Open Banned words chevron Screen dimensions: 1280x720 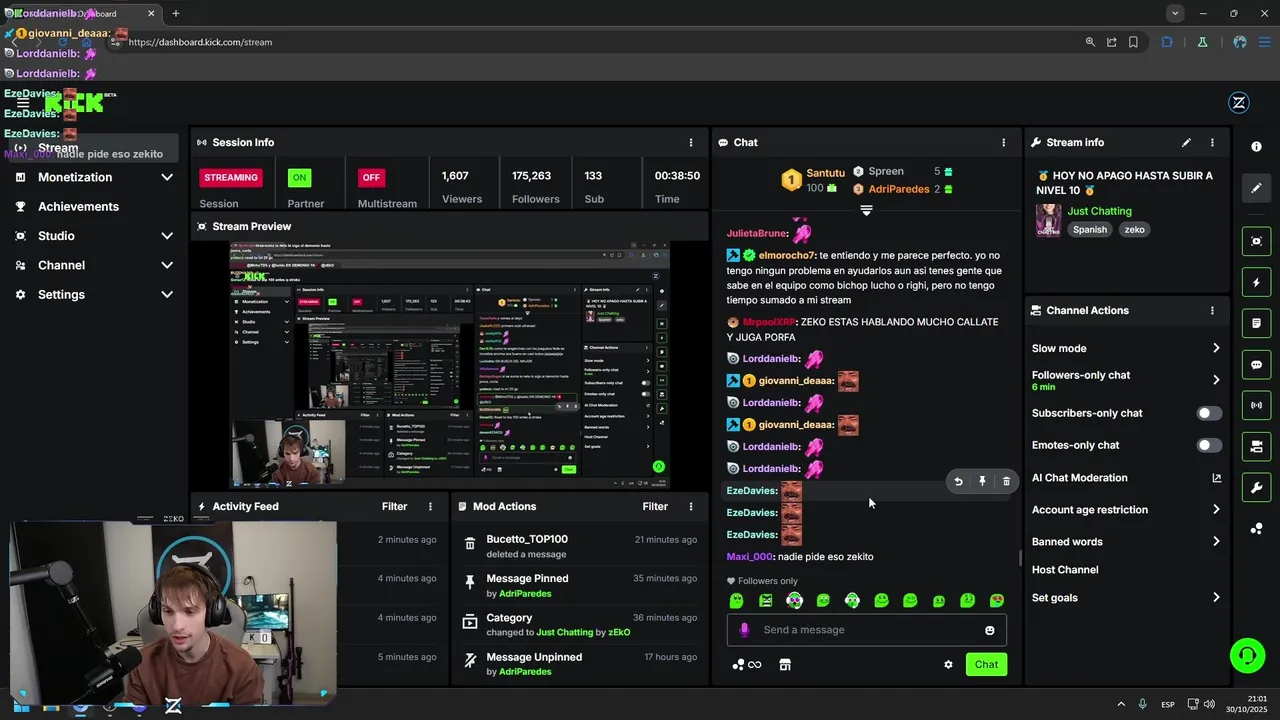(x=1216, y=542)
